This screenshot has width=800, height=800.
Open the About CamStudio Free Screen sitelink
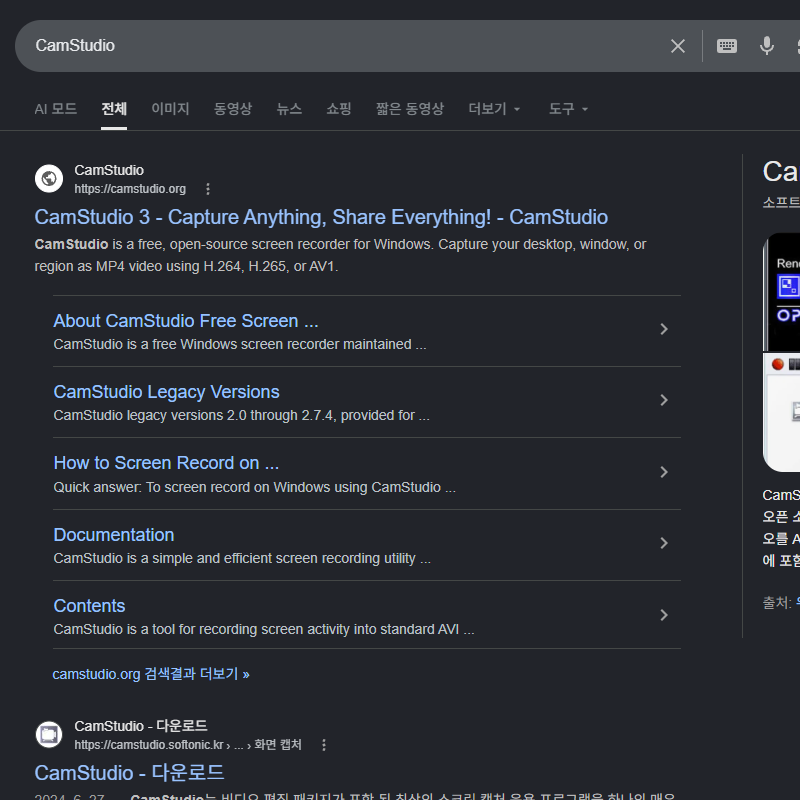point(186,321)
